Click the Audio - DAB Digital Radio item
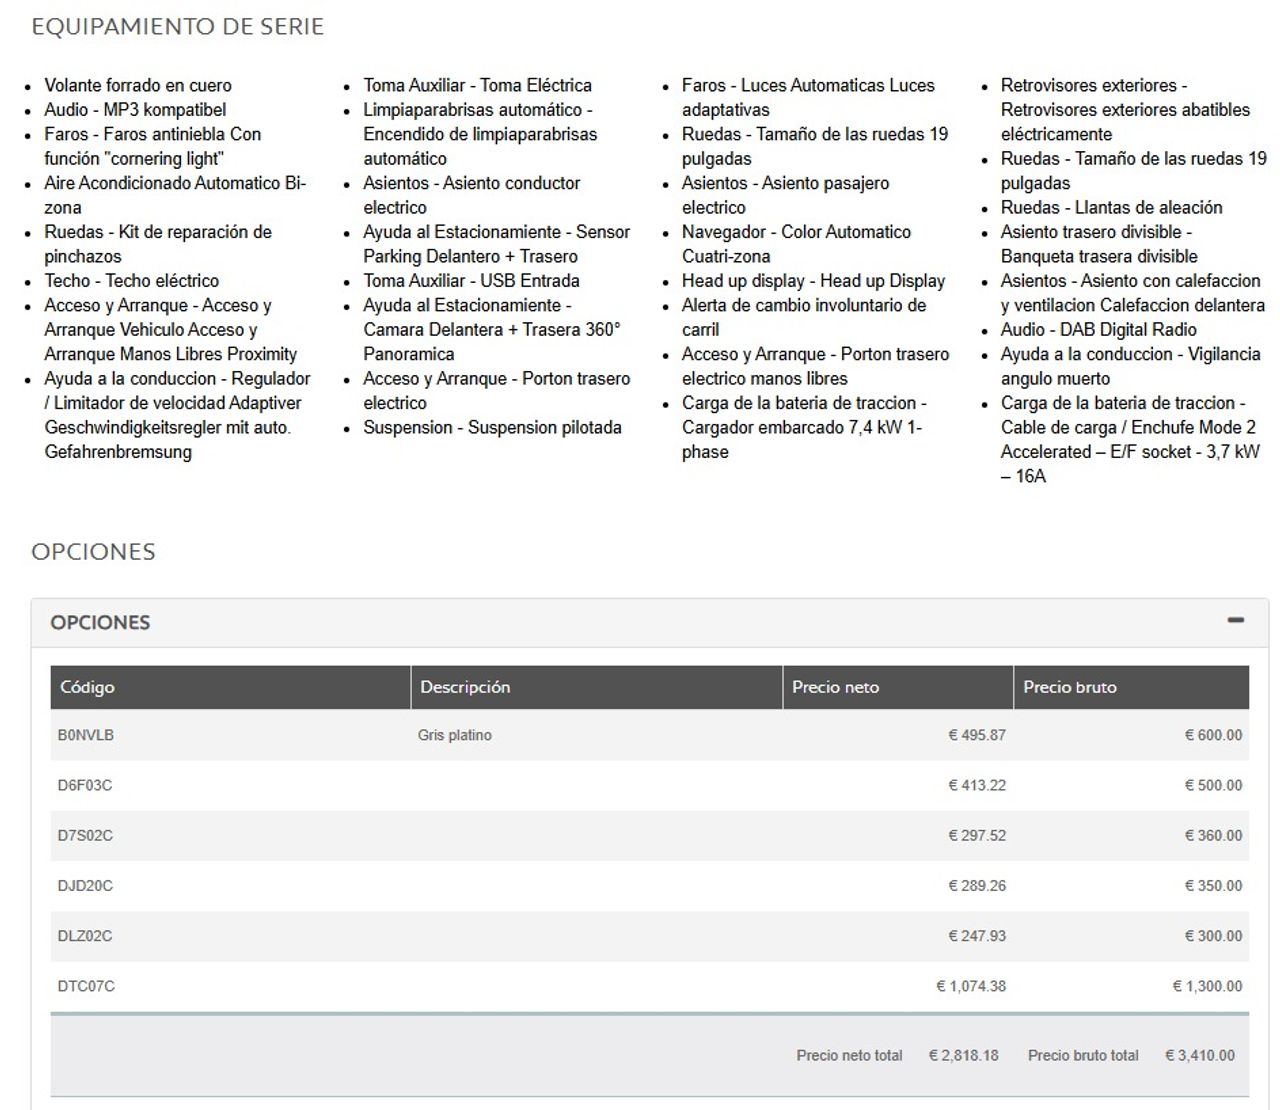This screenshot has width=1280, height=1110. (x=1098, y=330)
